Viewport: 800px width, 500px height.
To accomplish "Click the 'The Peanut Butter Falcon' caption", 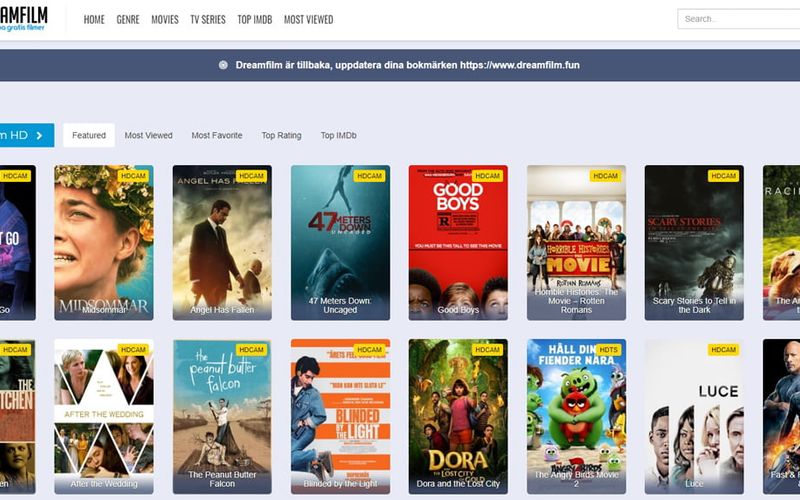I will click(222, 479).
